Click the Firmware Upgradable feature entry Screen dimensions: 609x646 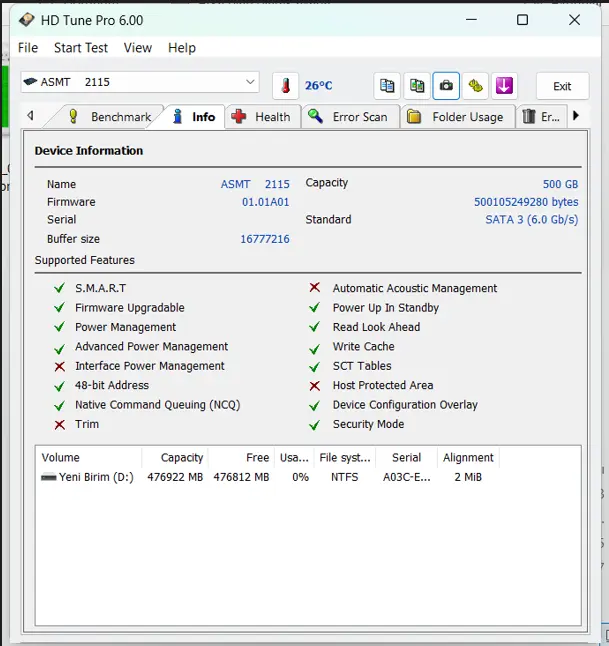(130, 308)
